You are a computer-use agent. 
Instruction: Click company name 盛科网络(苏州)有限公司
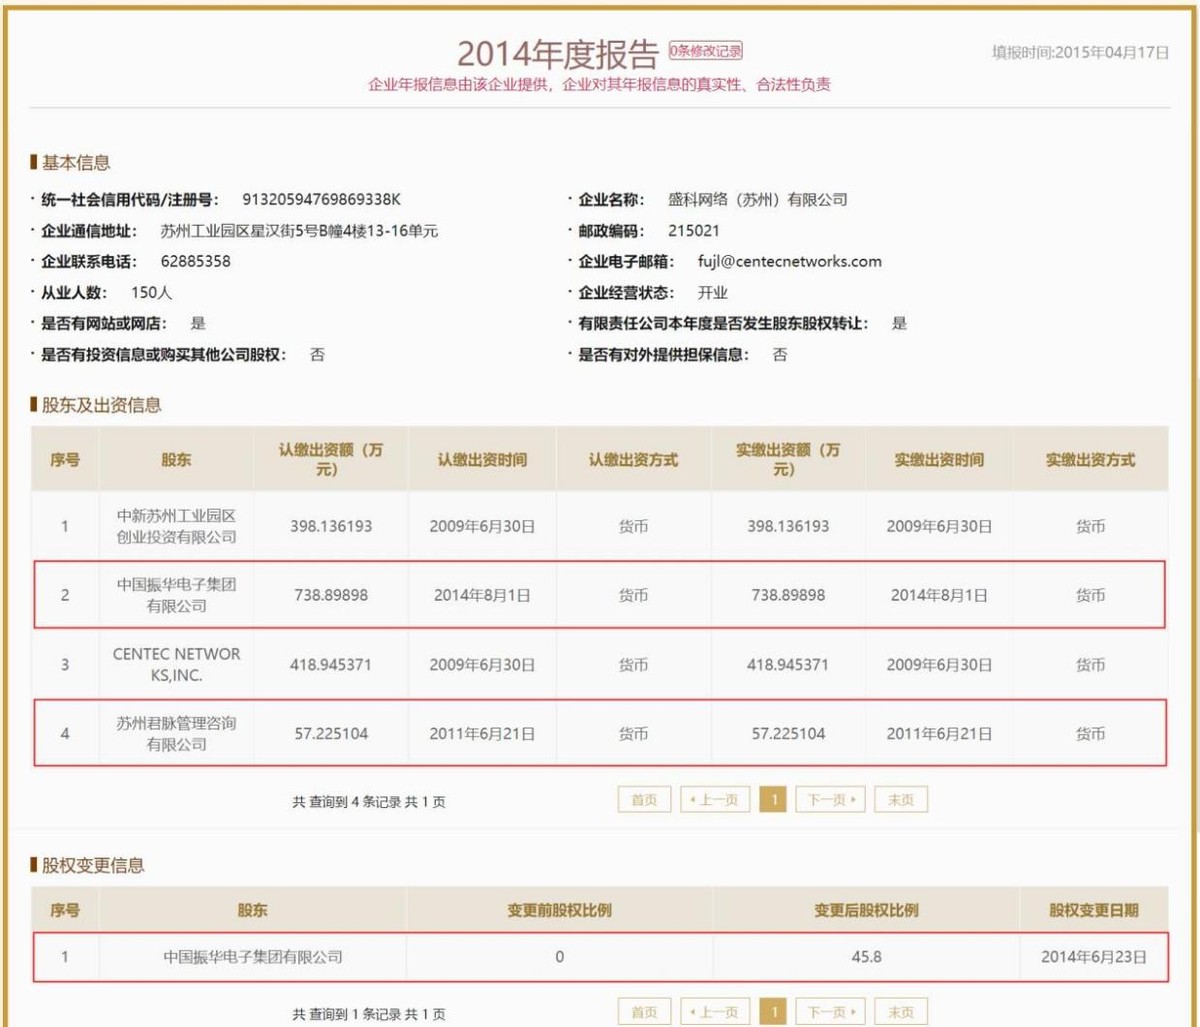click(x=758, y=199)
